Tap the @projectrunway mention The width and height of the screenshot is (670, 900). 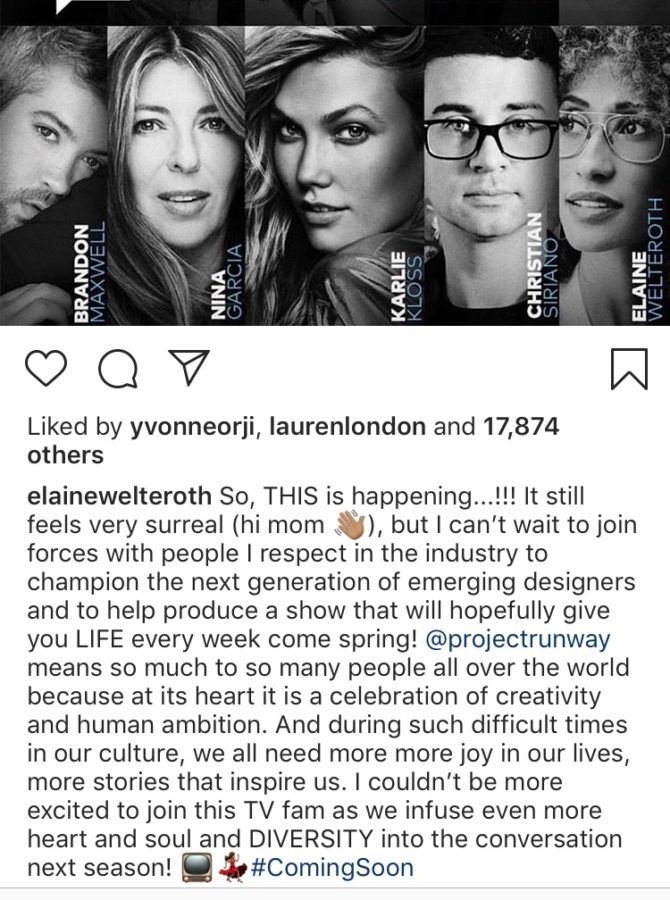[518, 640]
